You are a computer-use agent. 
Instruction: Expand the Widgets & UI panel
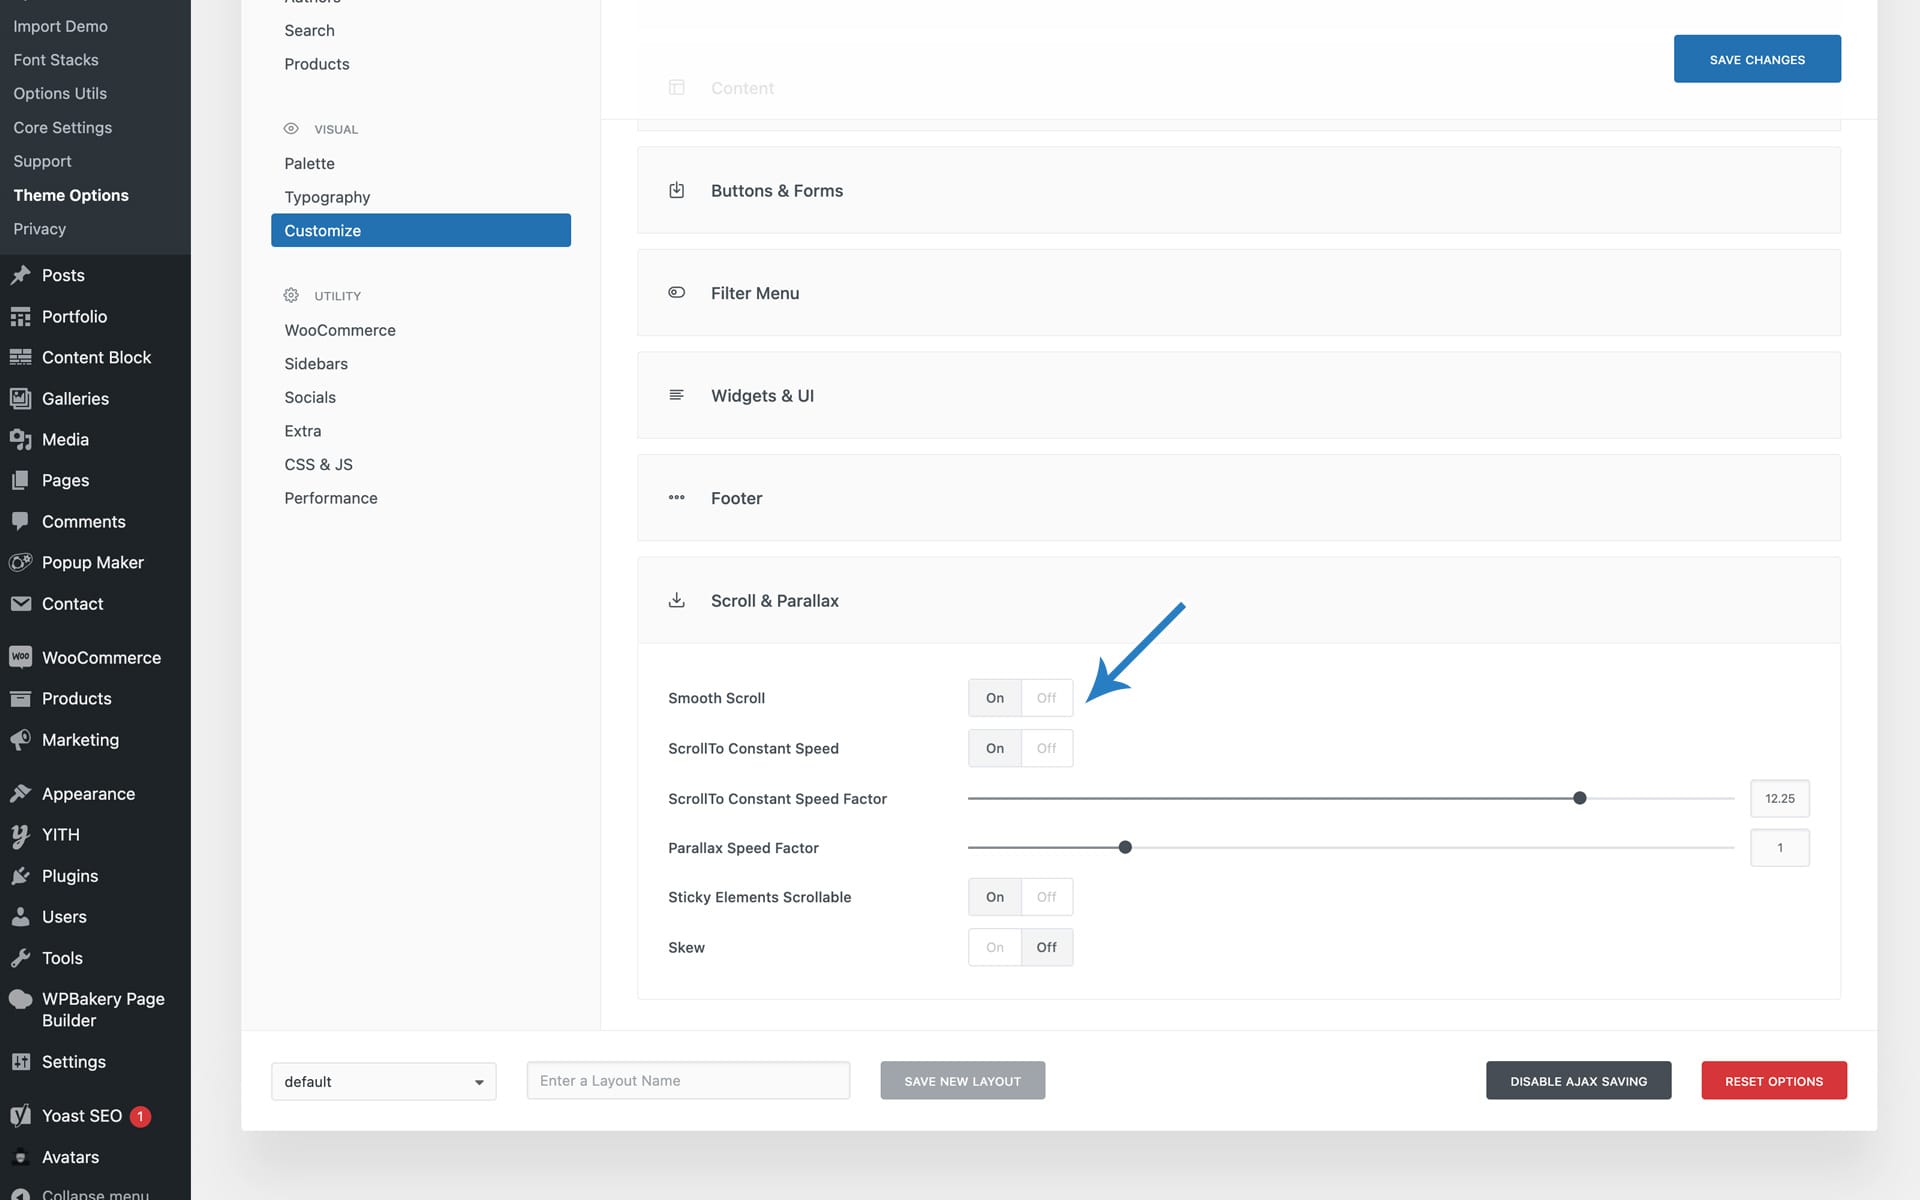click(x=1238, y=395)
